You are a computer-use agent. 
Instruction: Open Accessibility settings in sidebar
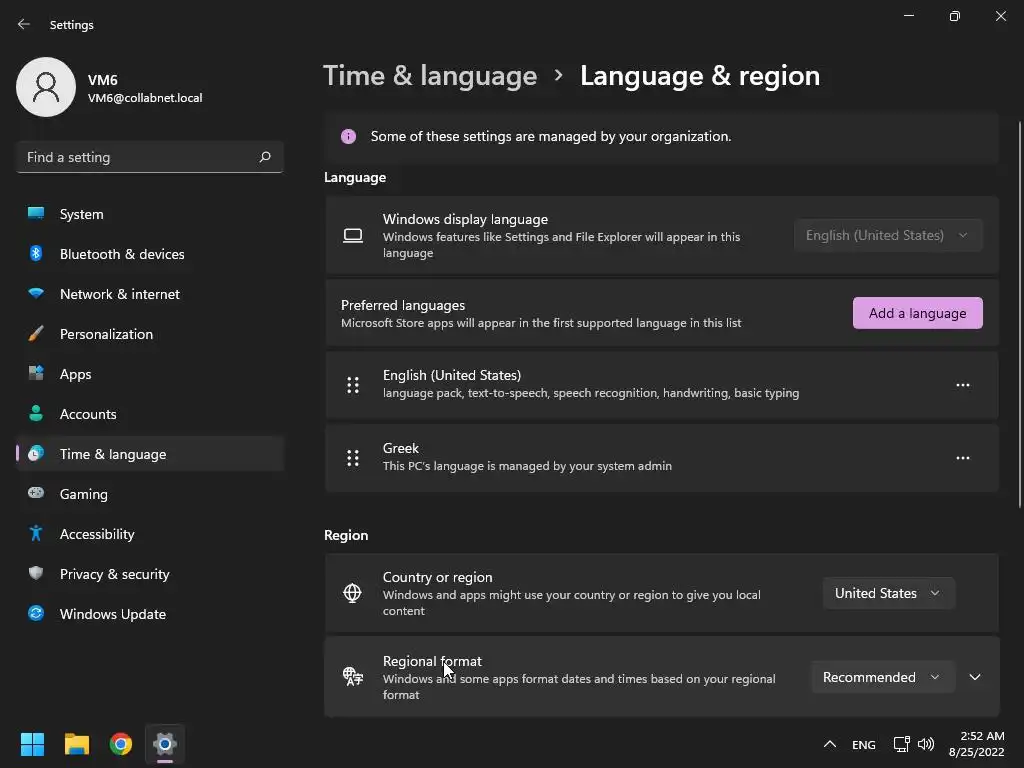click(97, 534)
